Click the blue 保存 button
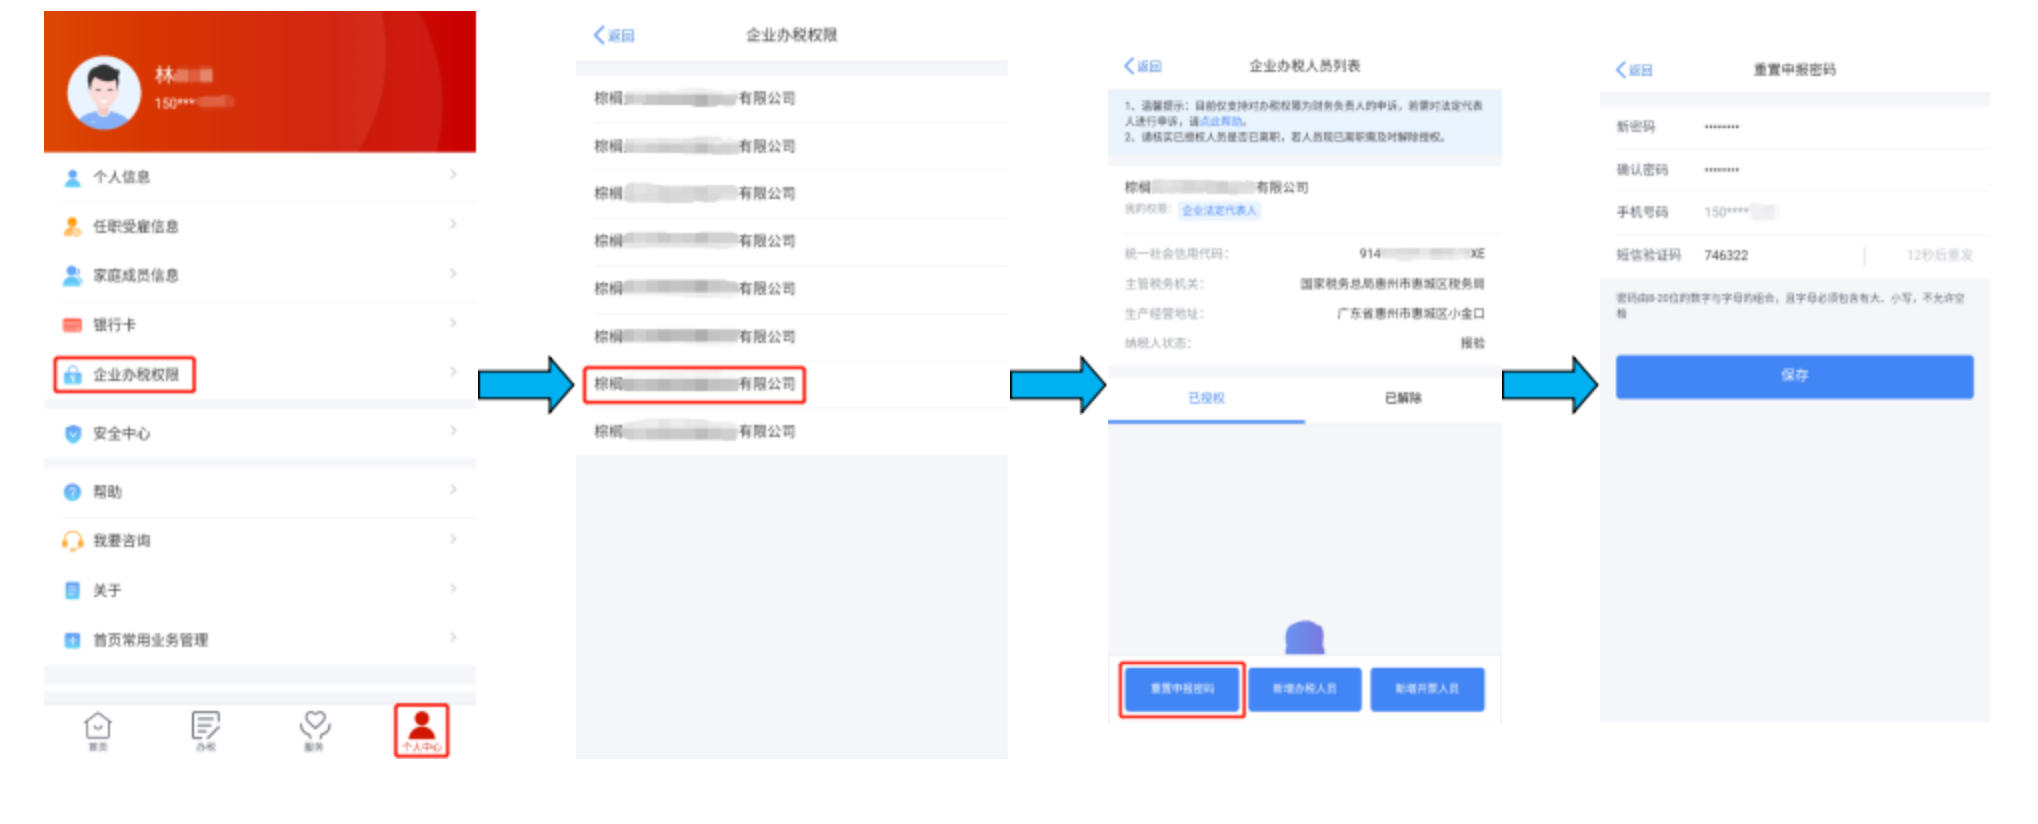Viewport: 2038px width, 824px height. [1794, 376]
